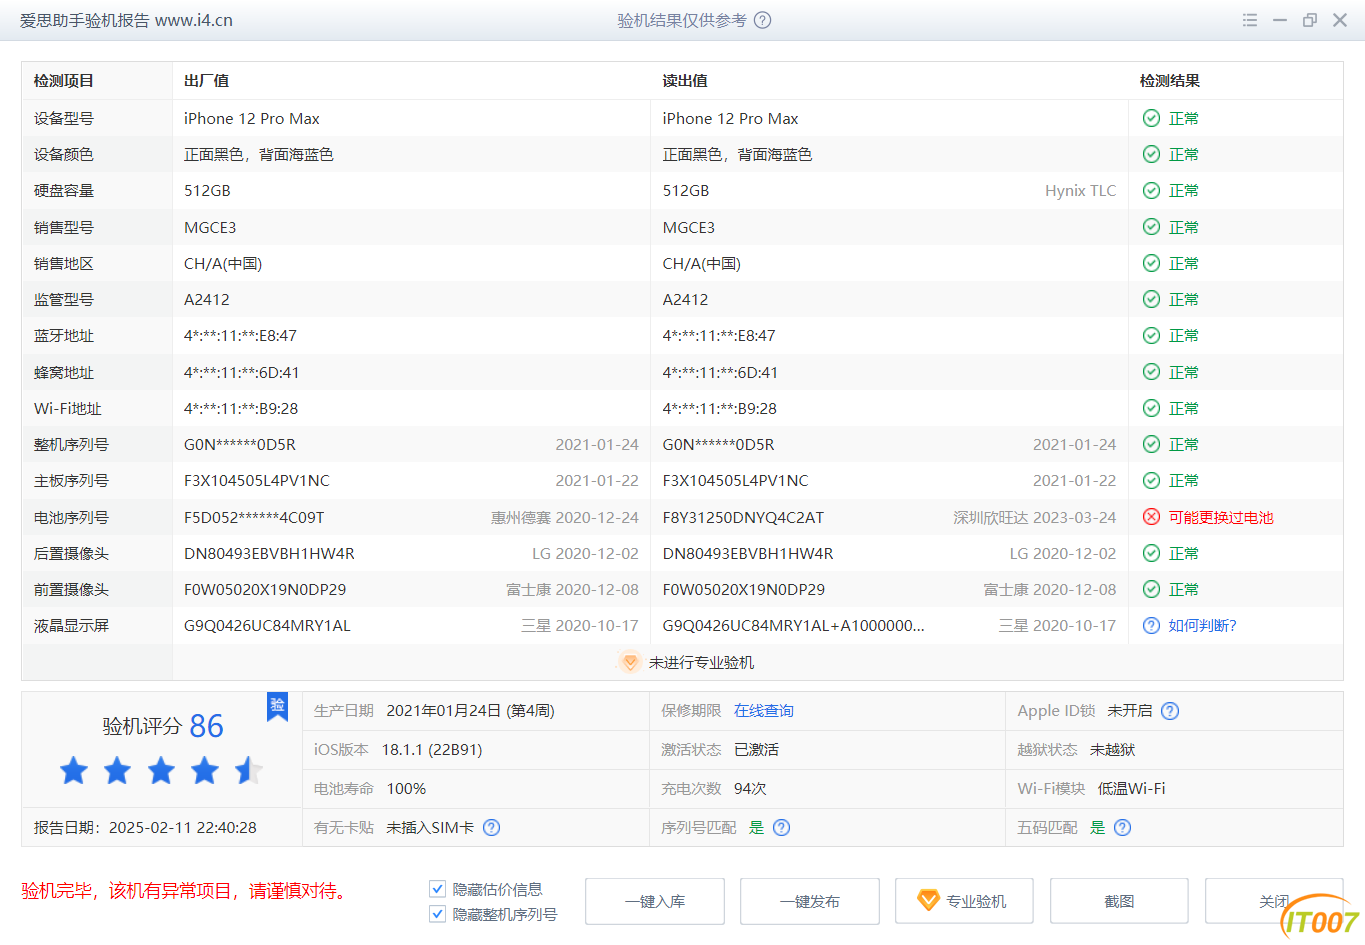
Task: Click the read front camera serial F0W05020X19N0DP29
Action: pyautogui.click(x=744, y=589)
